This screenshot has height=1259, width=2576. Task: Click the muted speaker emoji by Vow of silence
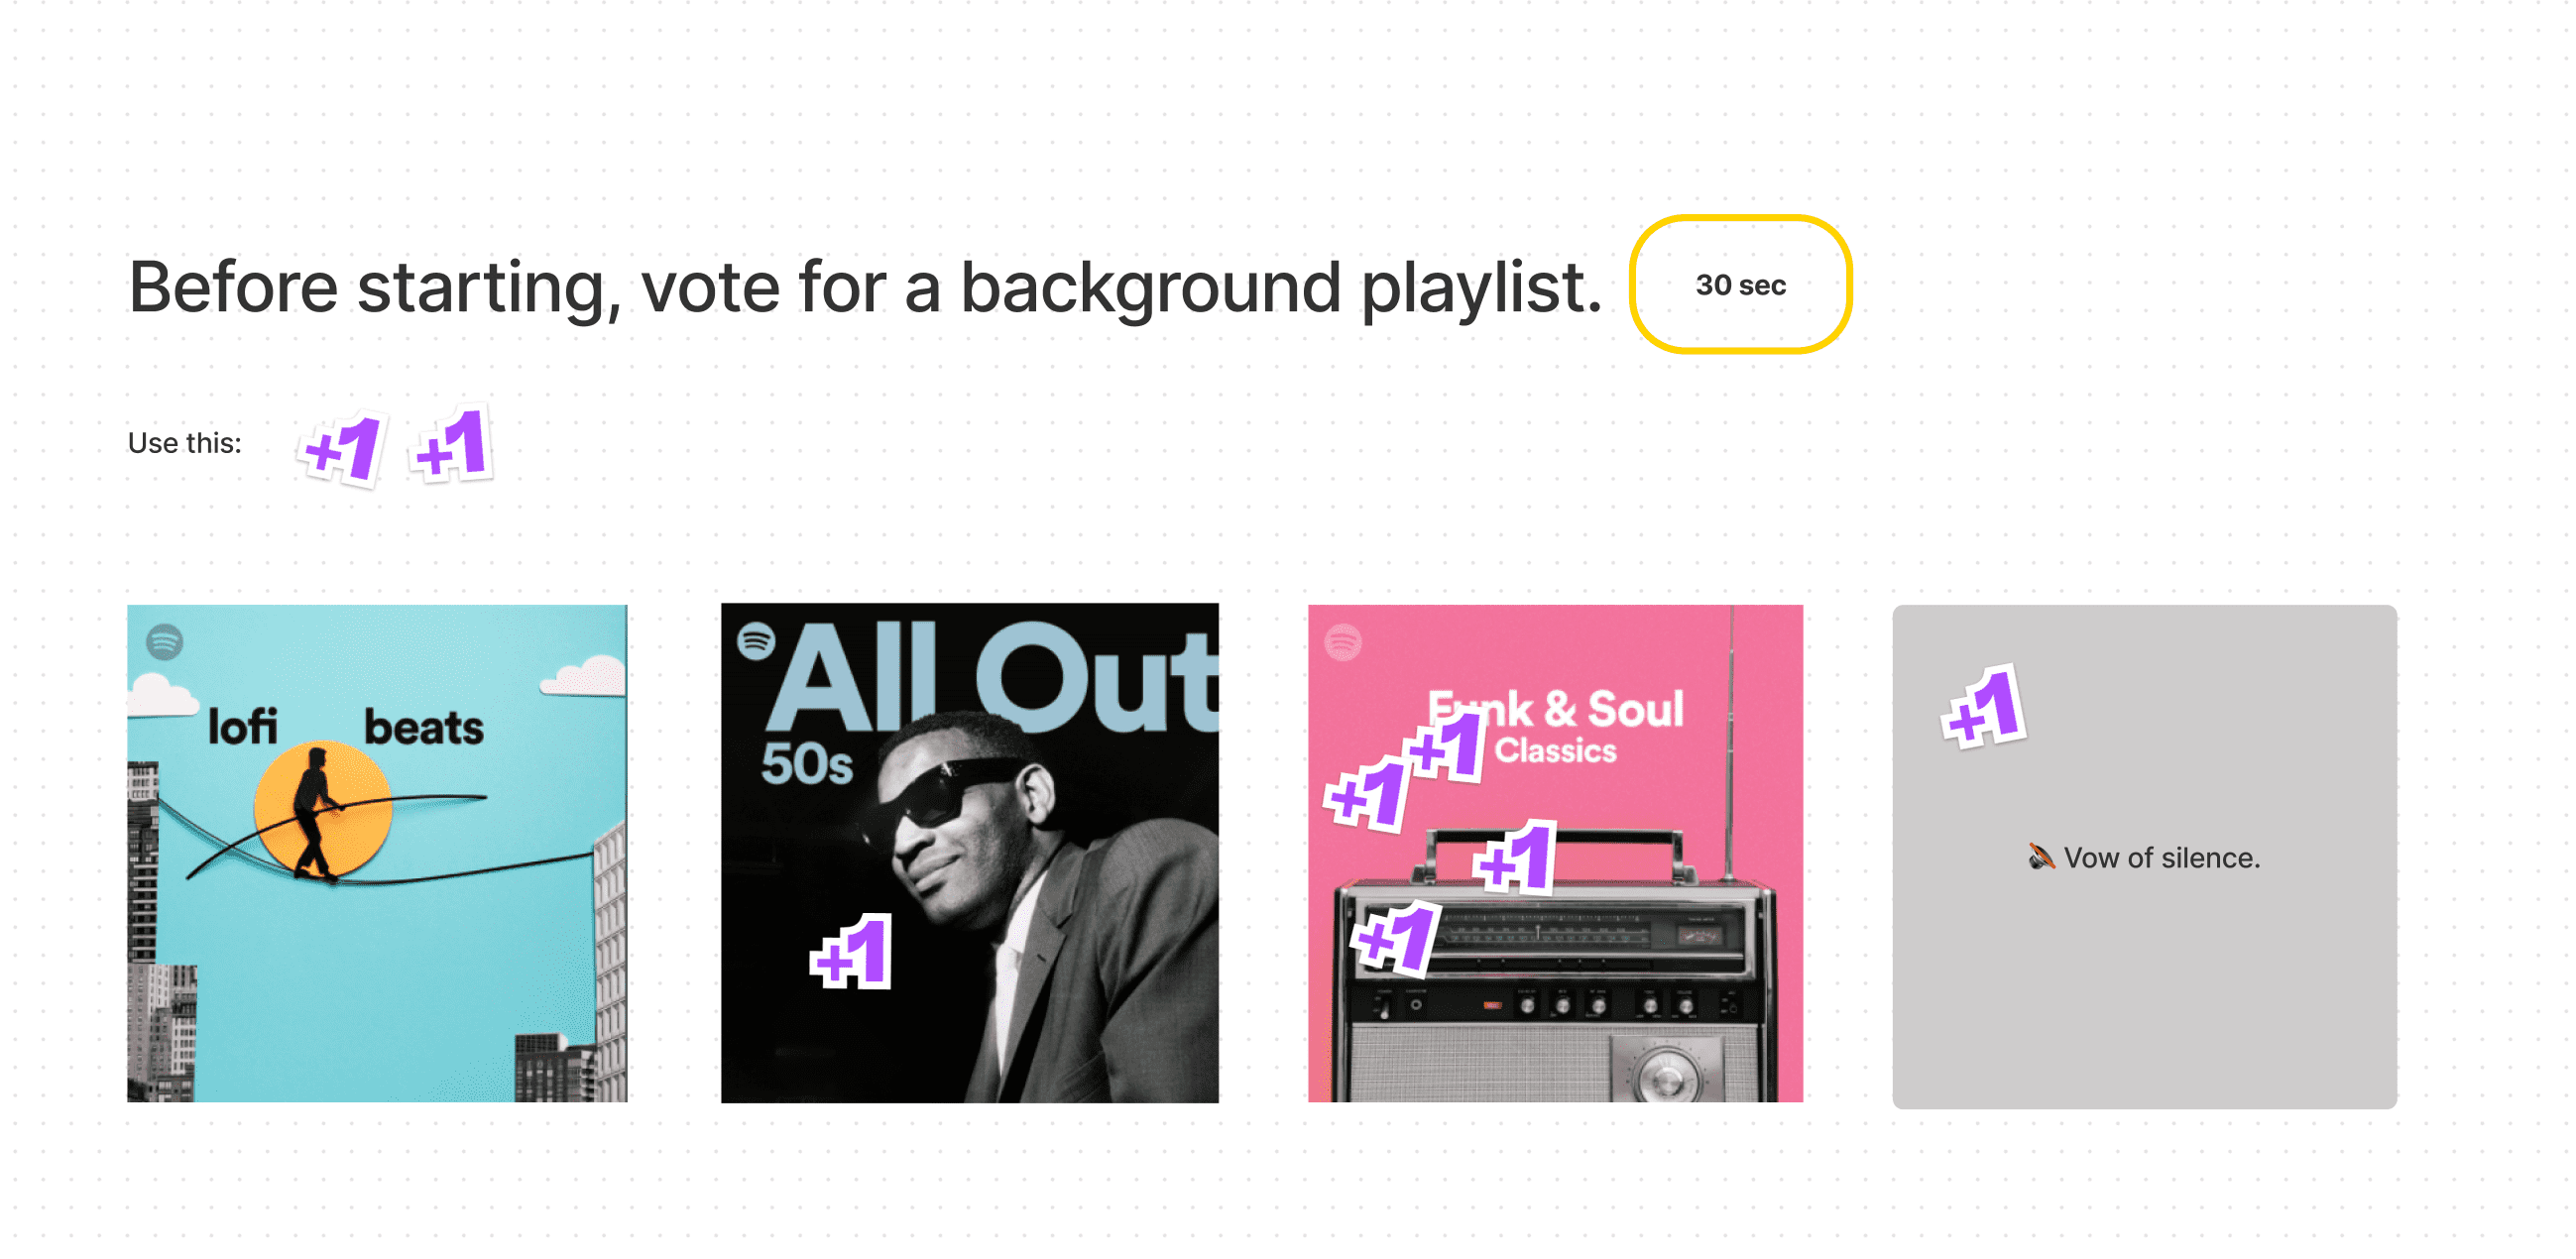pos(2041,857)
